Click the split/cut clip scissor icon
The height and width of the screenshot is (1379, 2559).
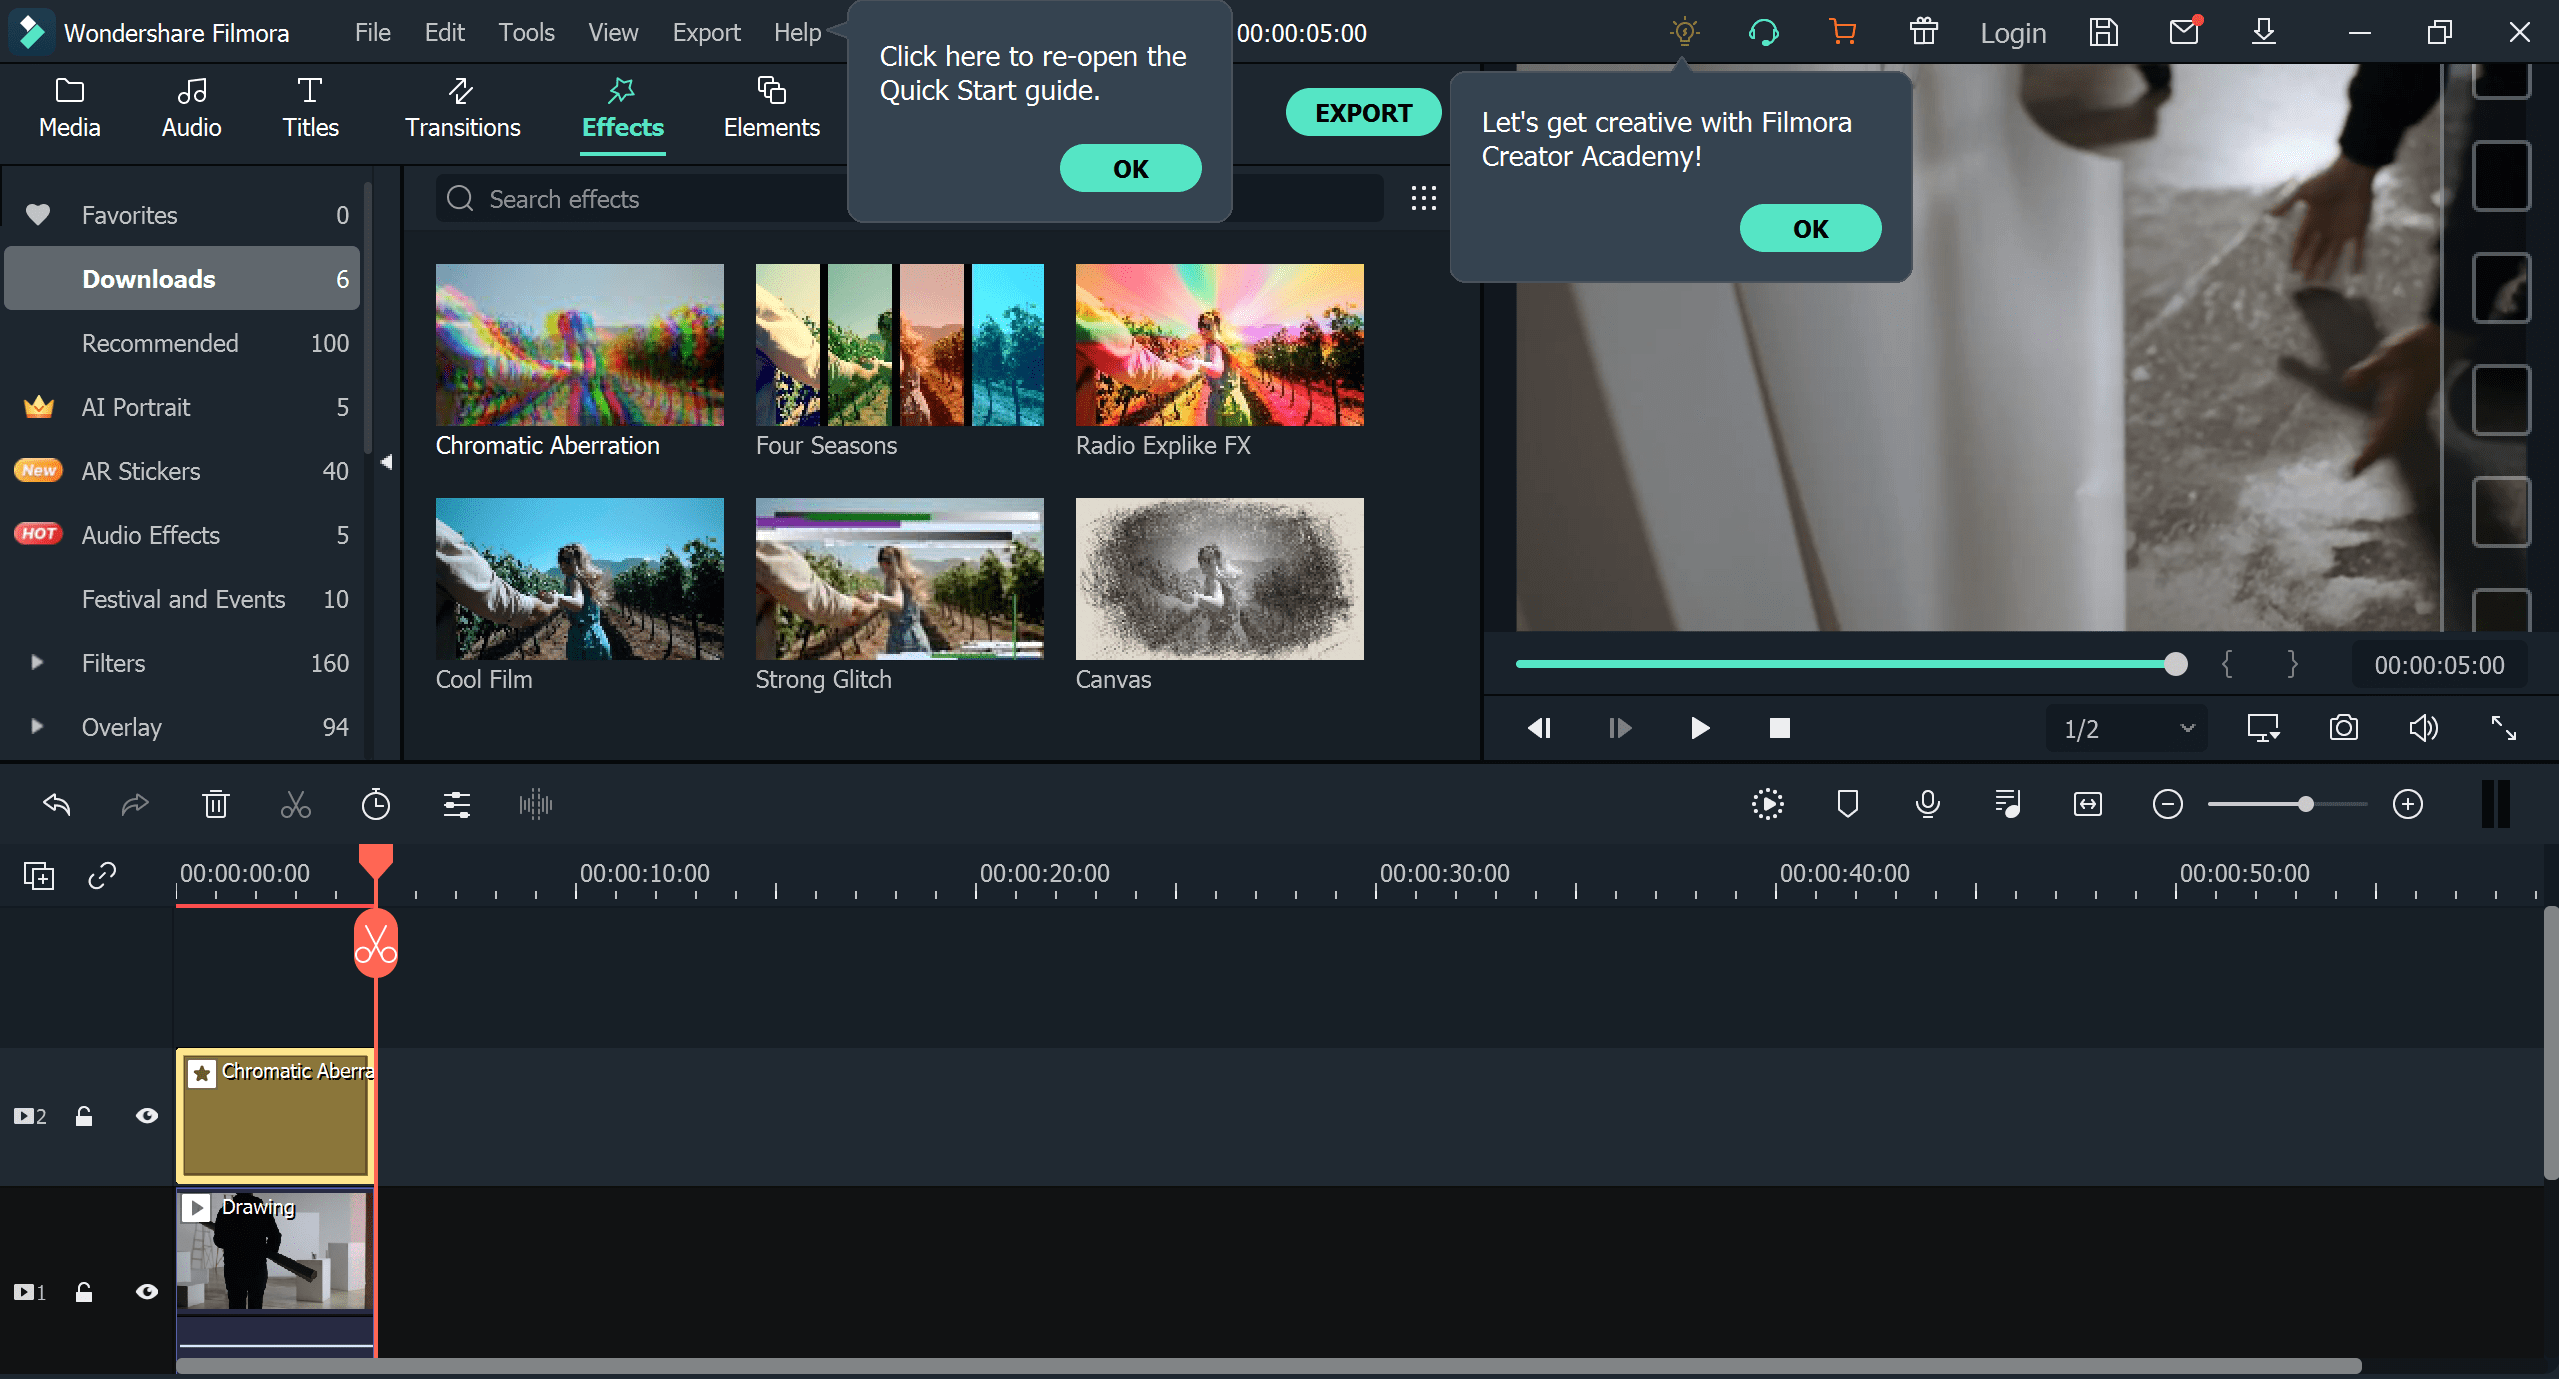[x=295, y=805]
